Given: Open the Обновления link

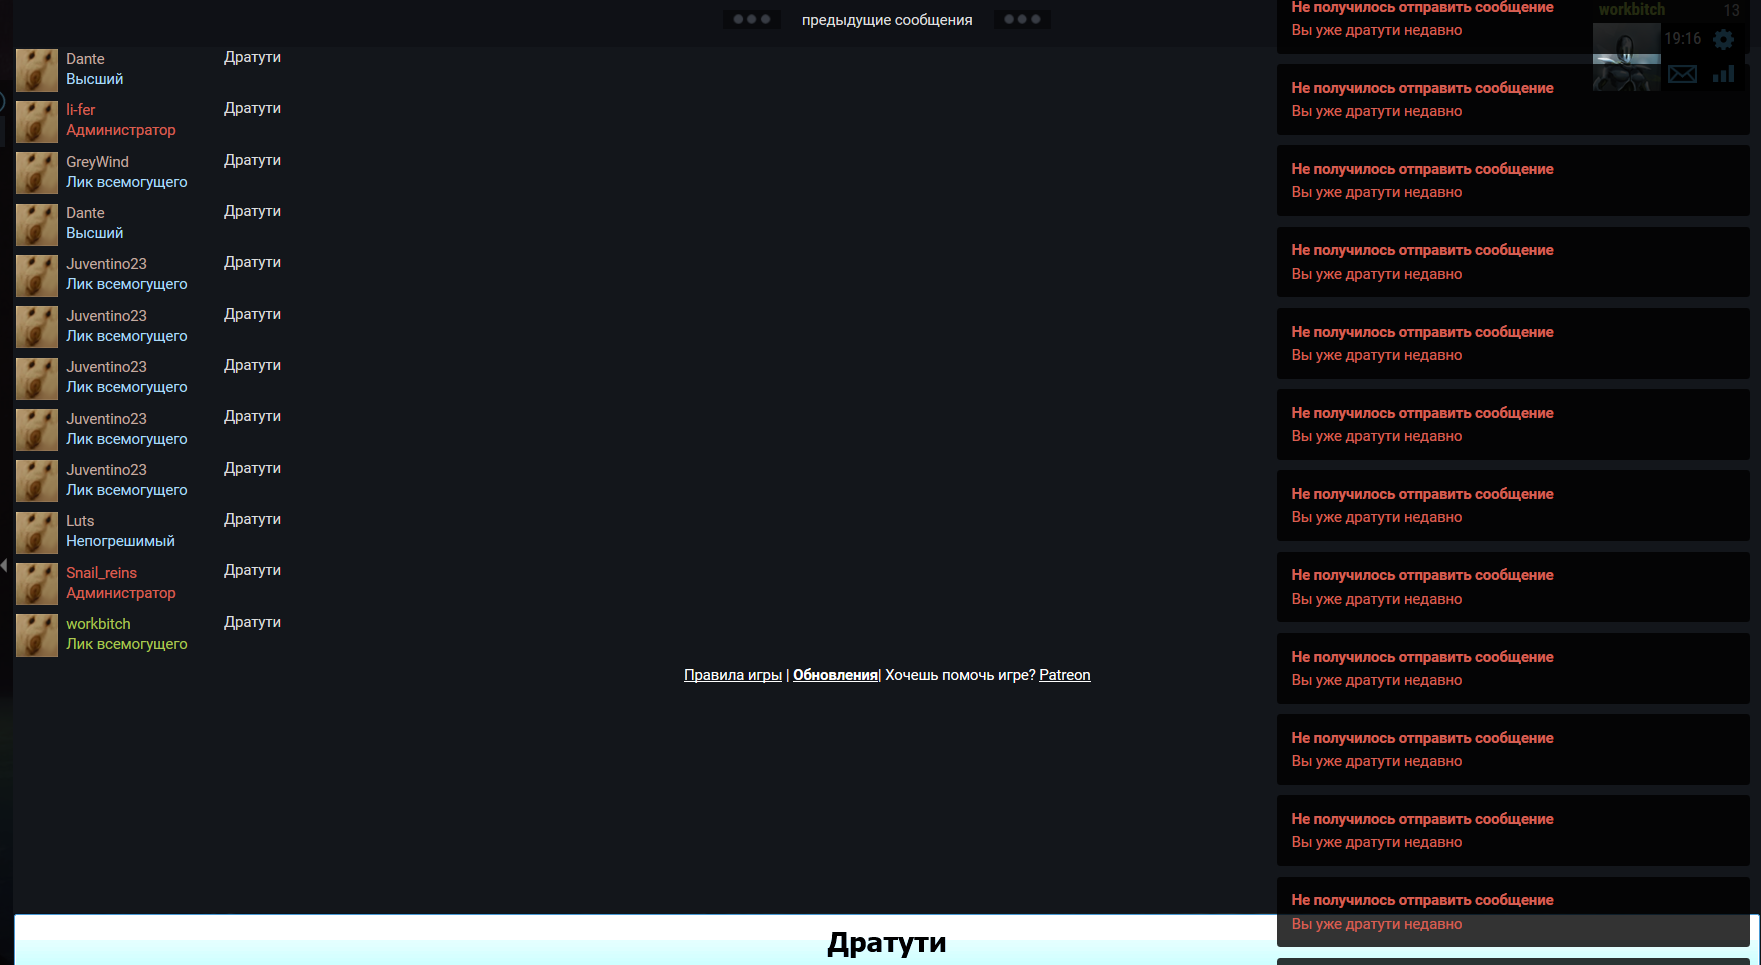Looking at the screenshot, I should (835, 675).
